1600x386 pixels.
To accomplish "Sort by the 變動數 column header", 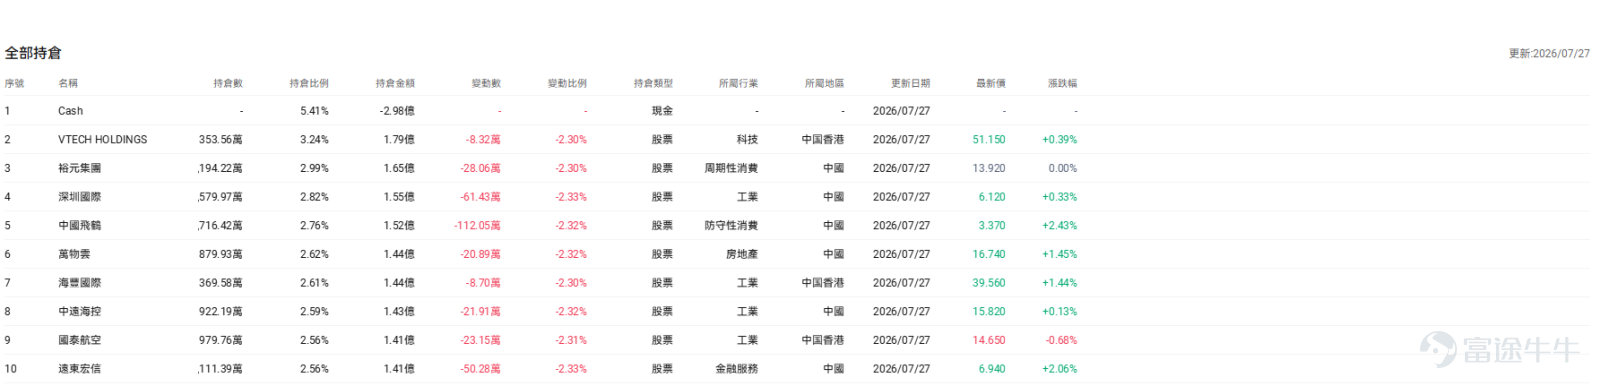I will click(x=486, y=83).
